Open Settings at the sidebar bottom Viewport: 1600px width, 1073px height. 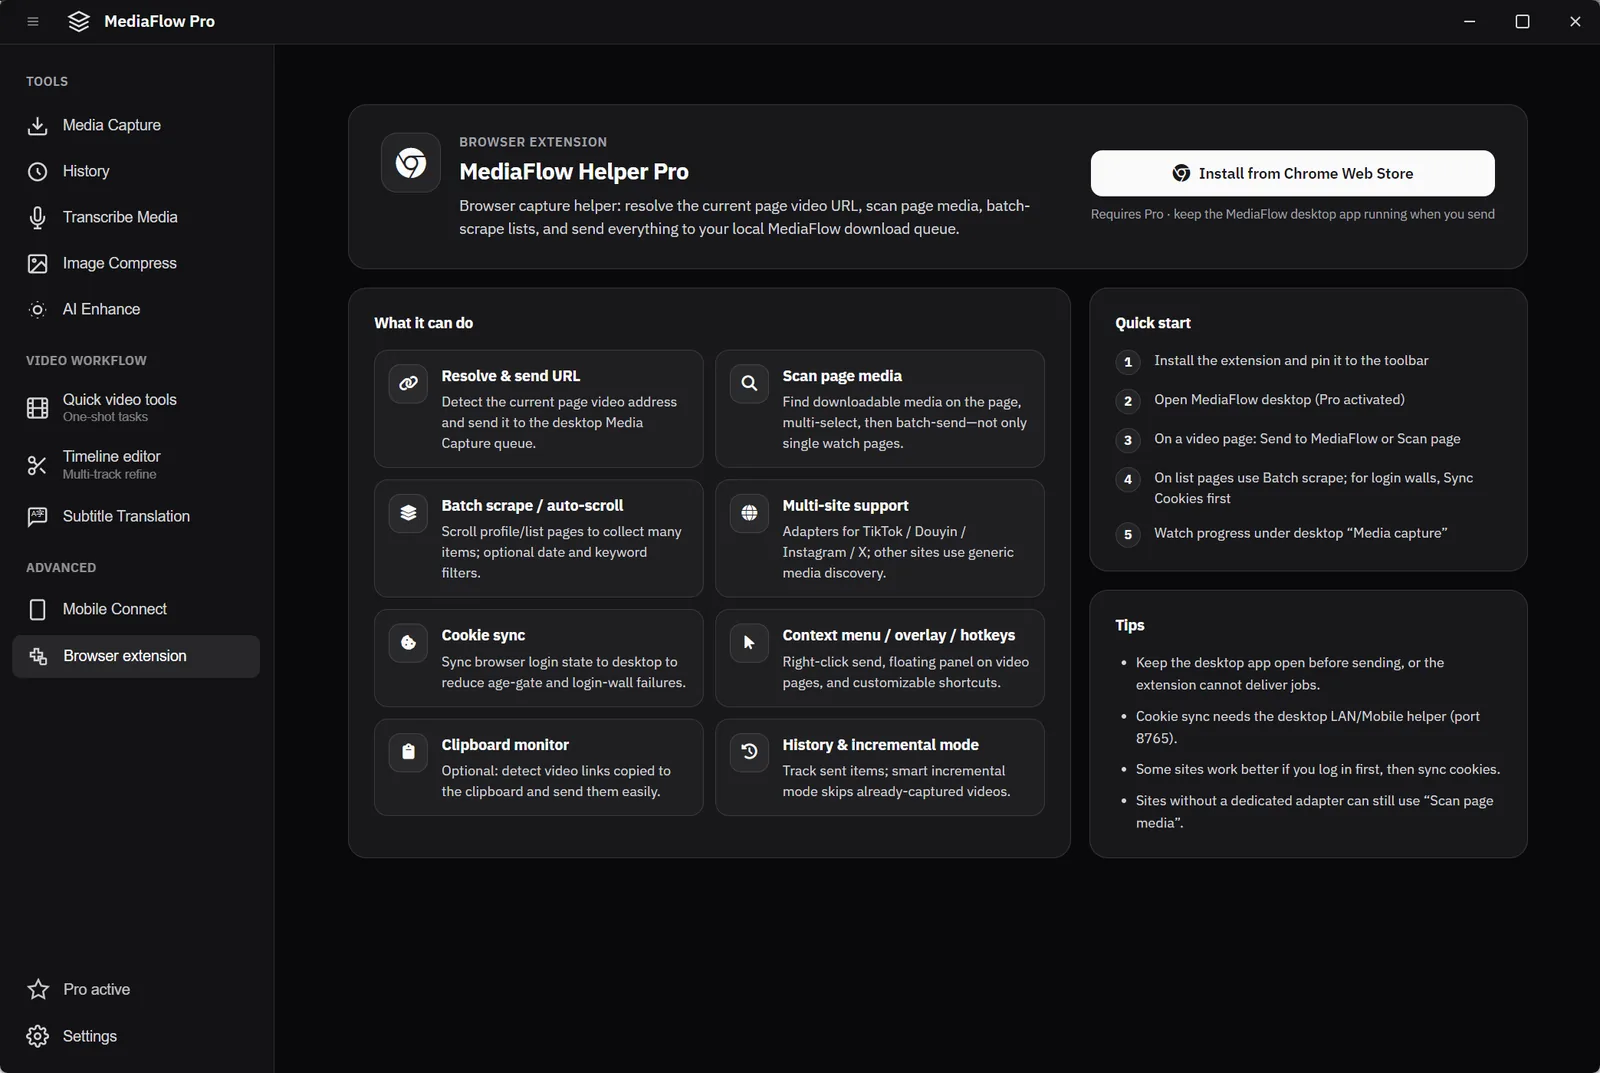(x=136, y=1037)
